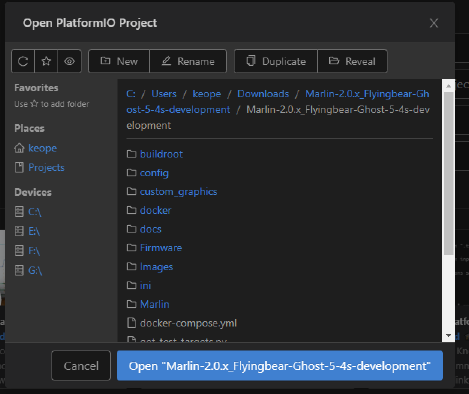Open the Marlin folder
Viewport: 469px width, 394px height.
155,304
